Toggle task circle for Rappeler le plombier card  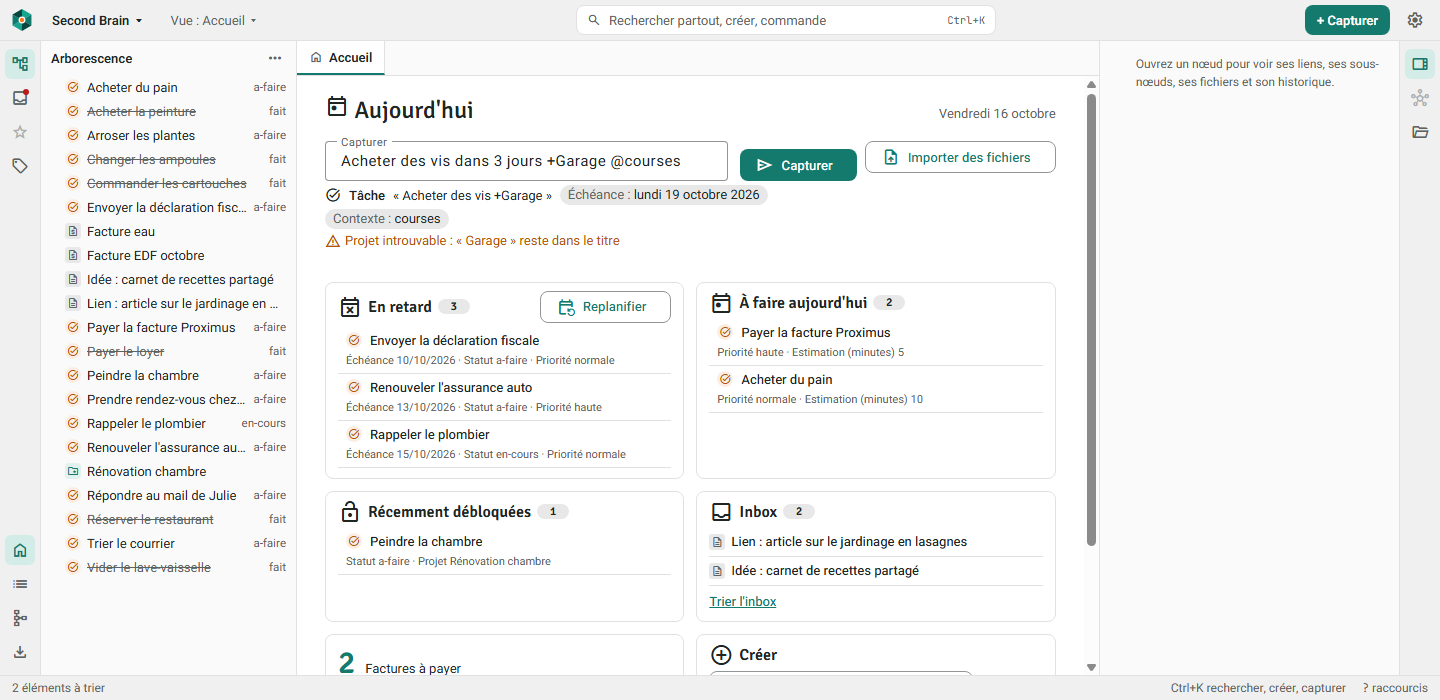(x=354, y=434)
